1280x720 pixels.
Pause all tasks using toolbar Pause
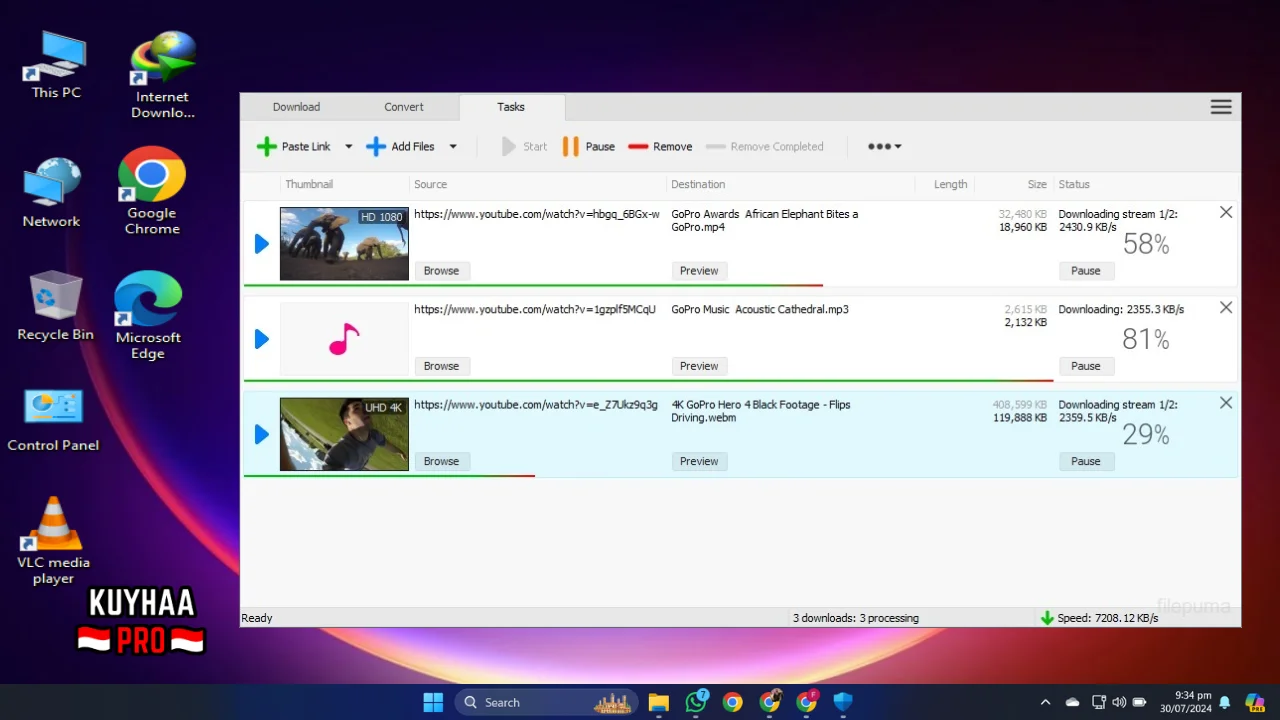(x=589, y=147)
